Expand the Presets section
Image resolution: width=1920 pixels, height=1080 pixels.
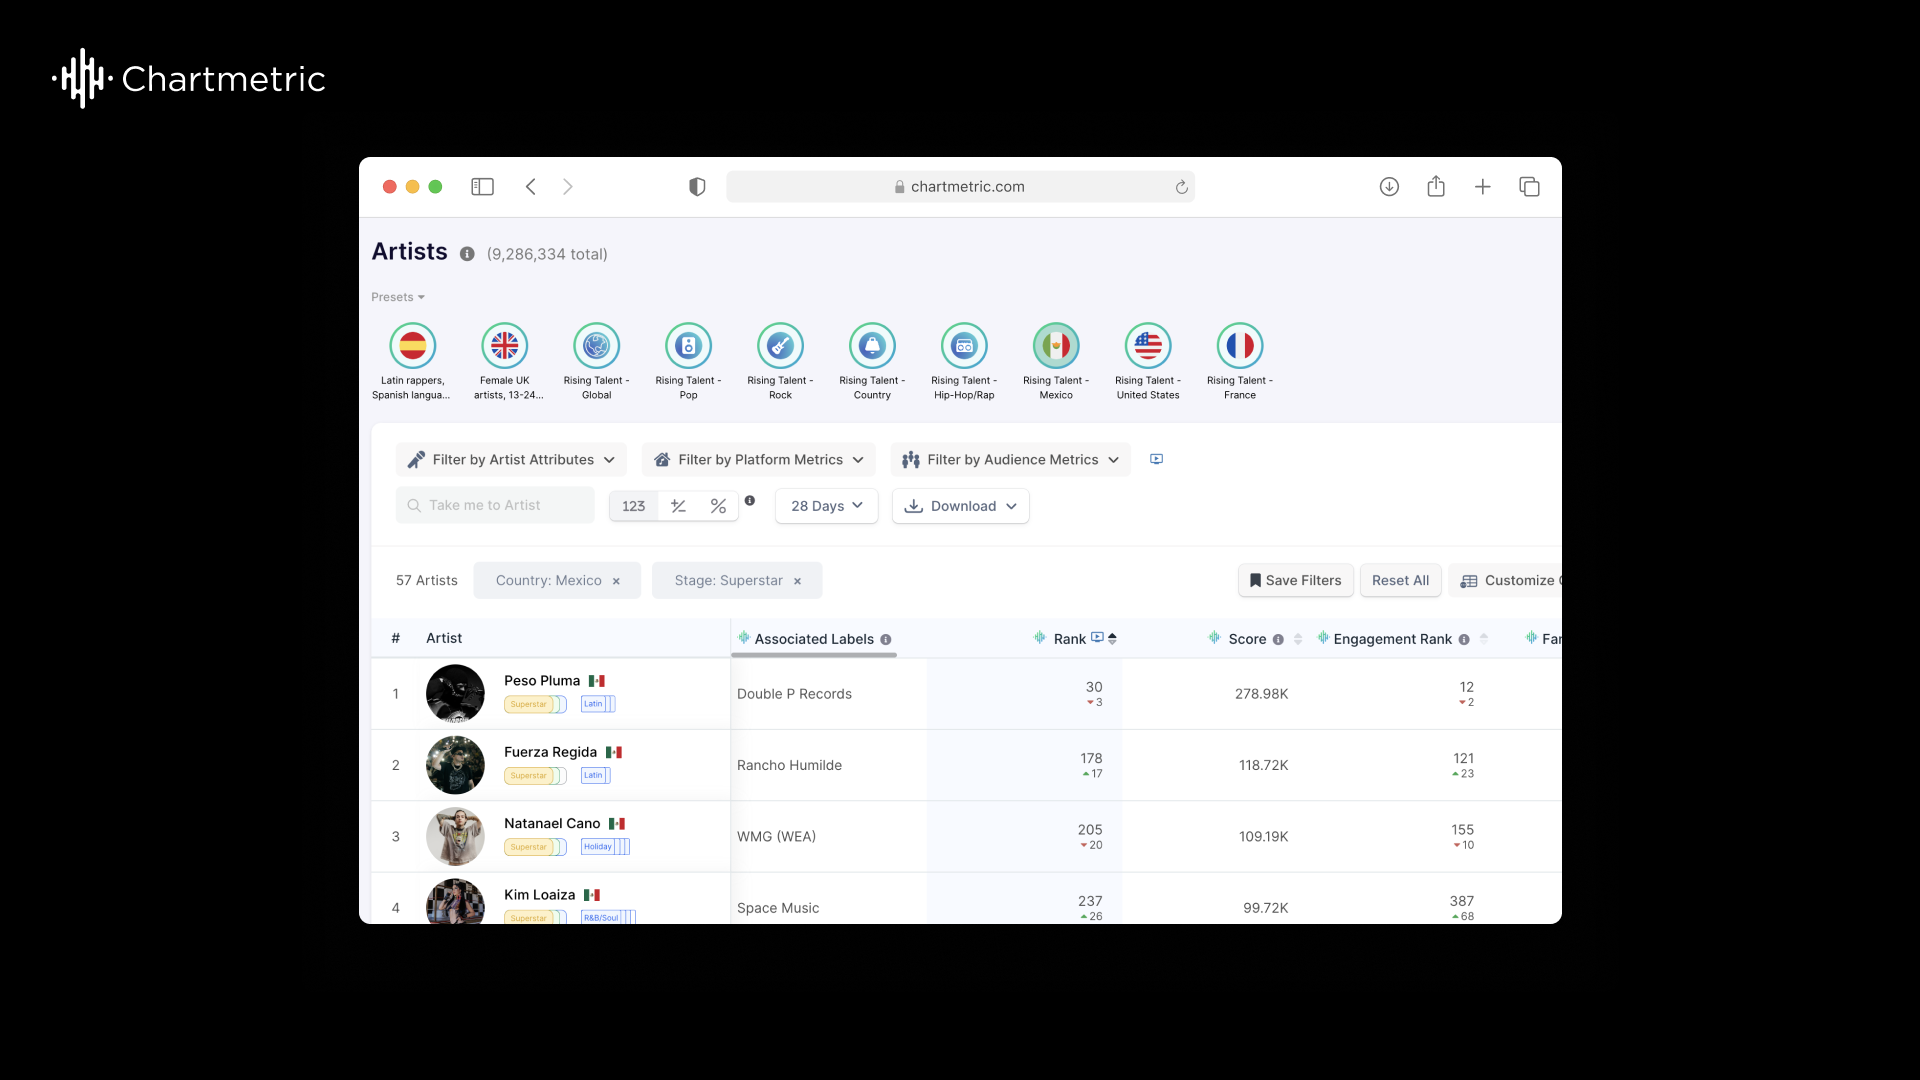pyautogui.click(x=398, y=297)
